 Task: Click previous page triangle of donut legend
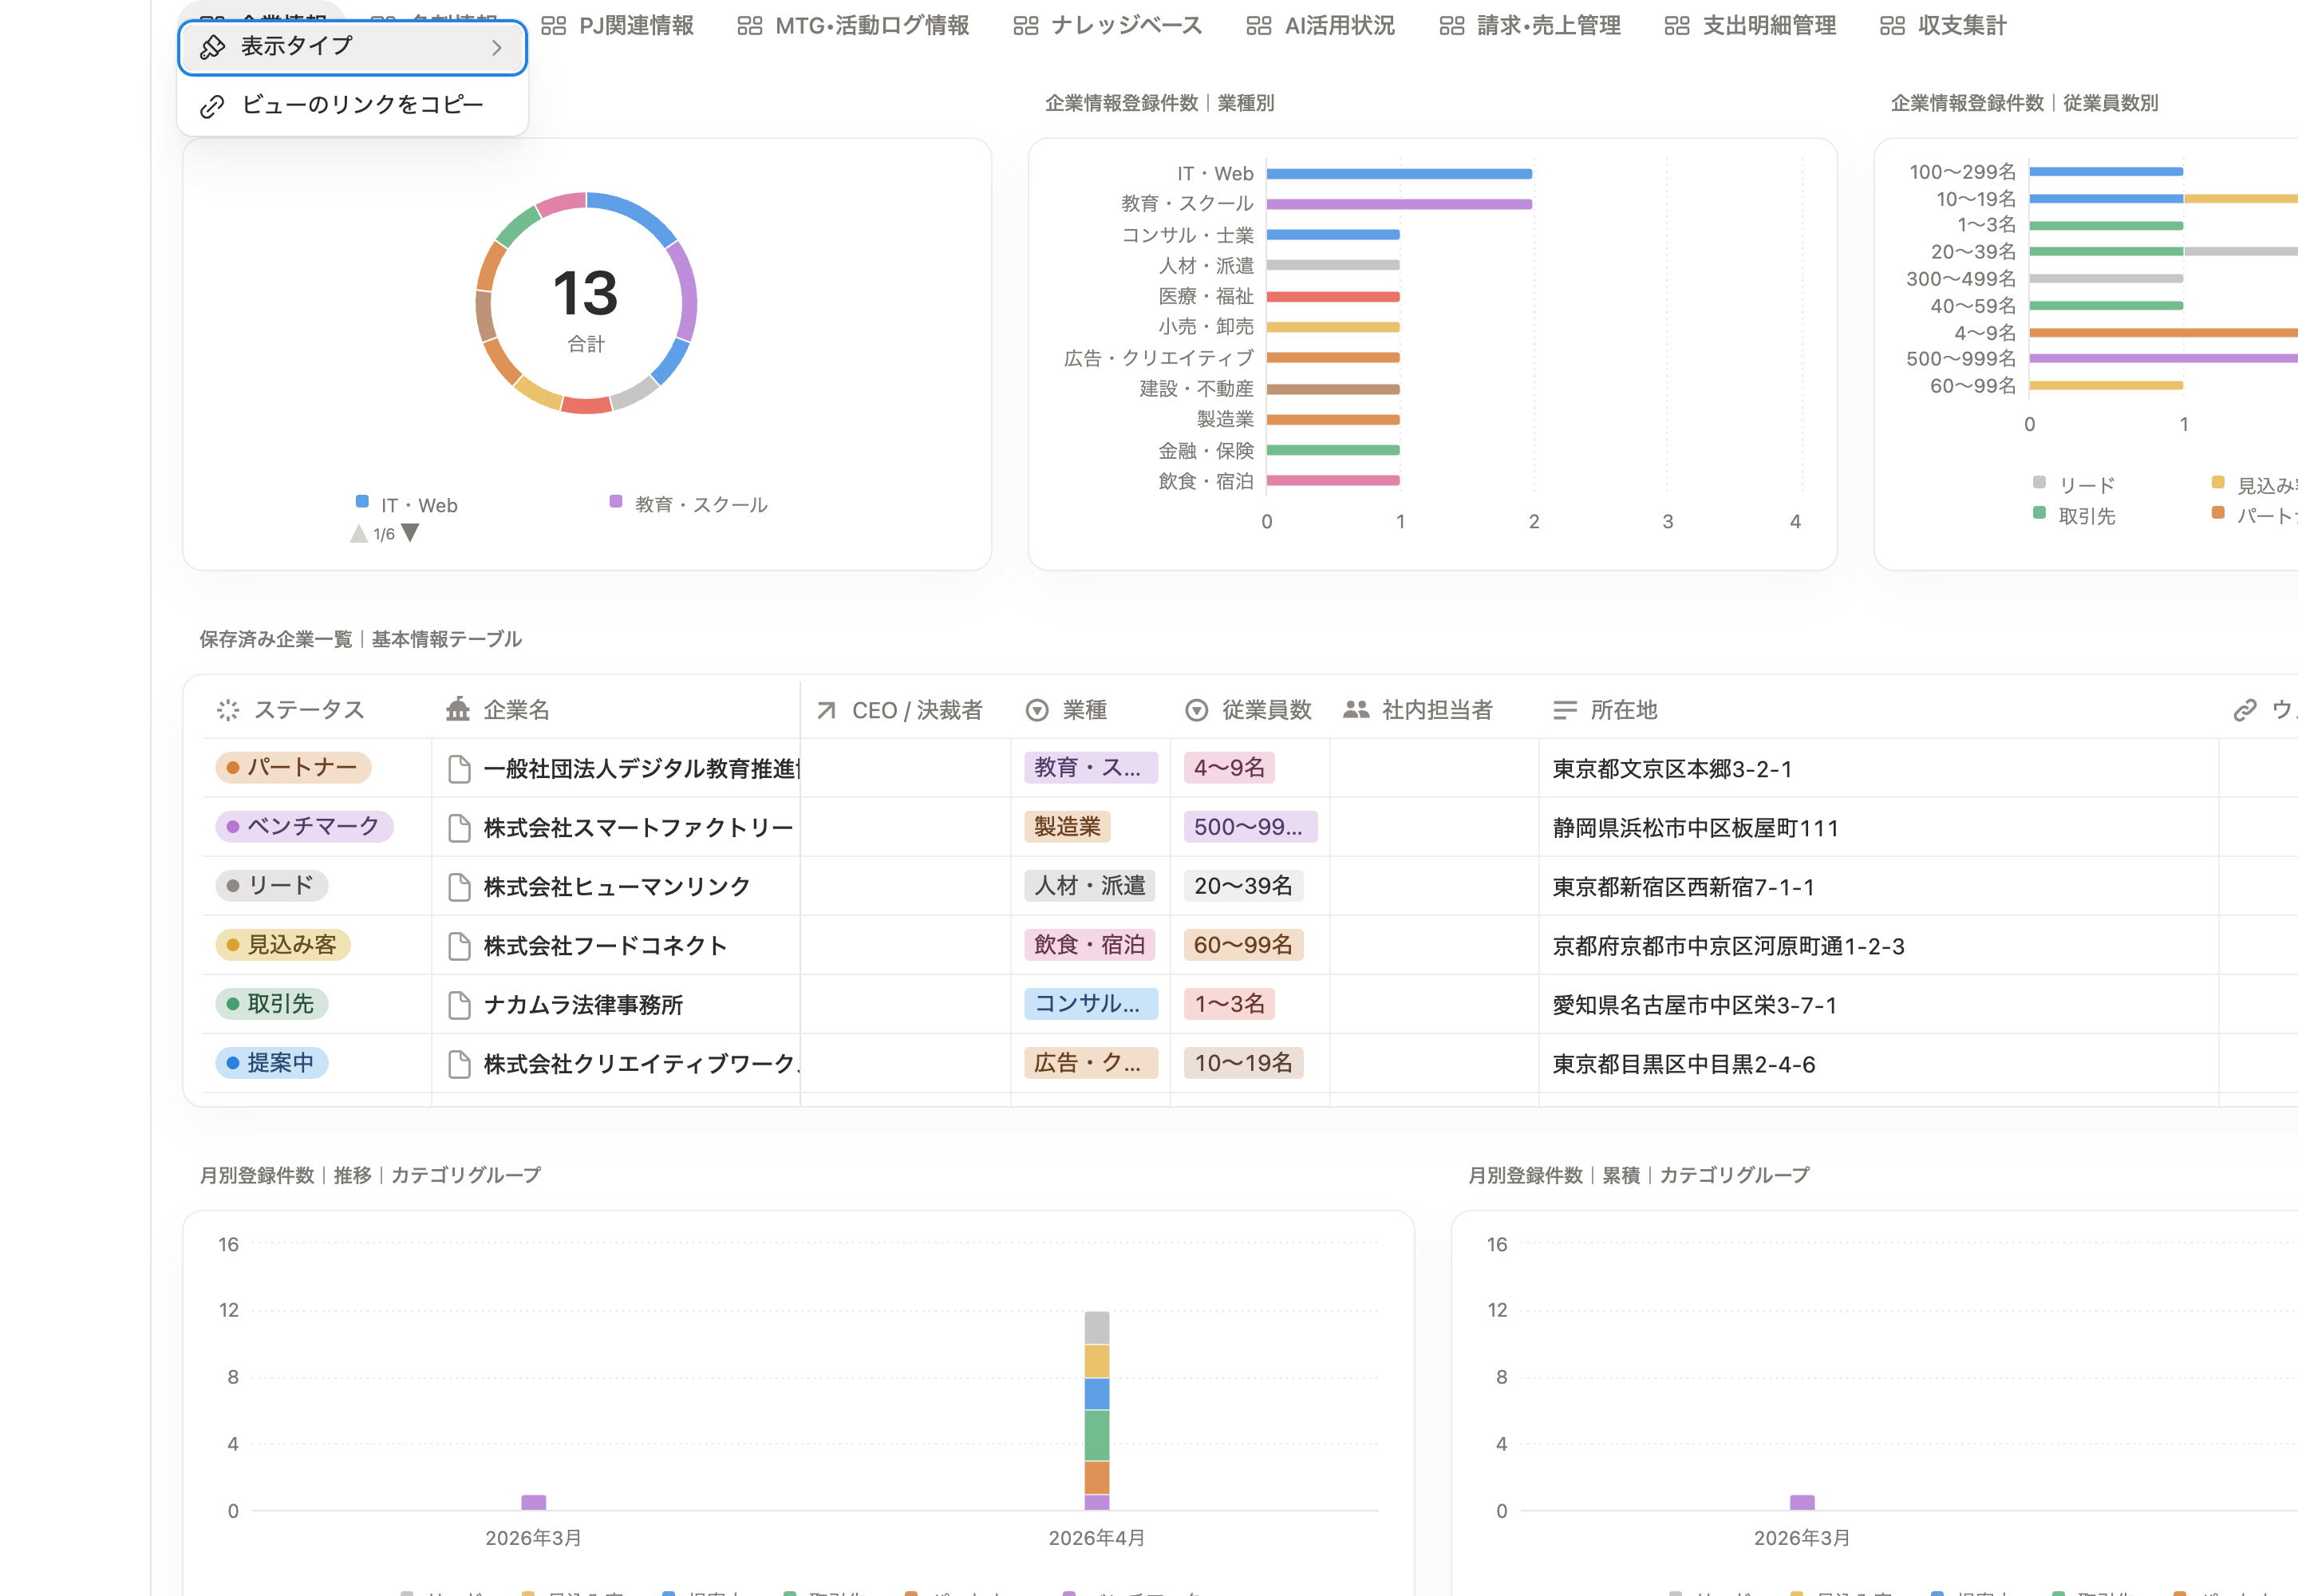[359, 534]
